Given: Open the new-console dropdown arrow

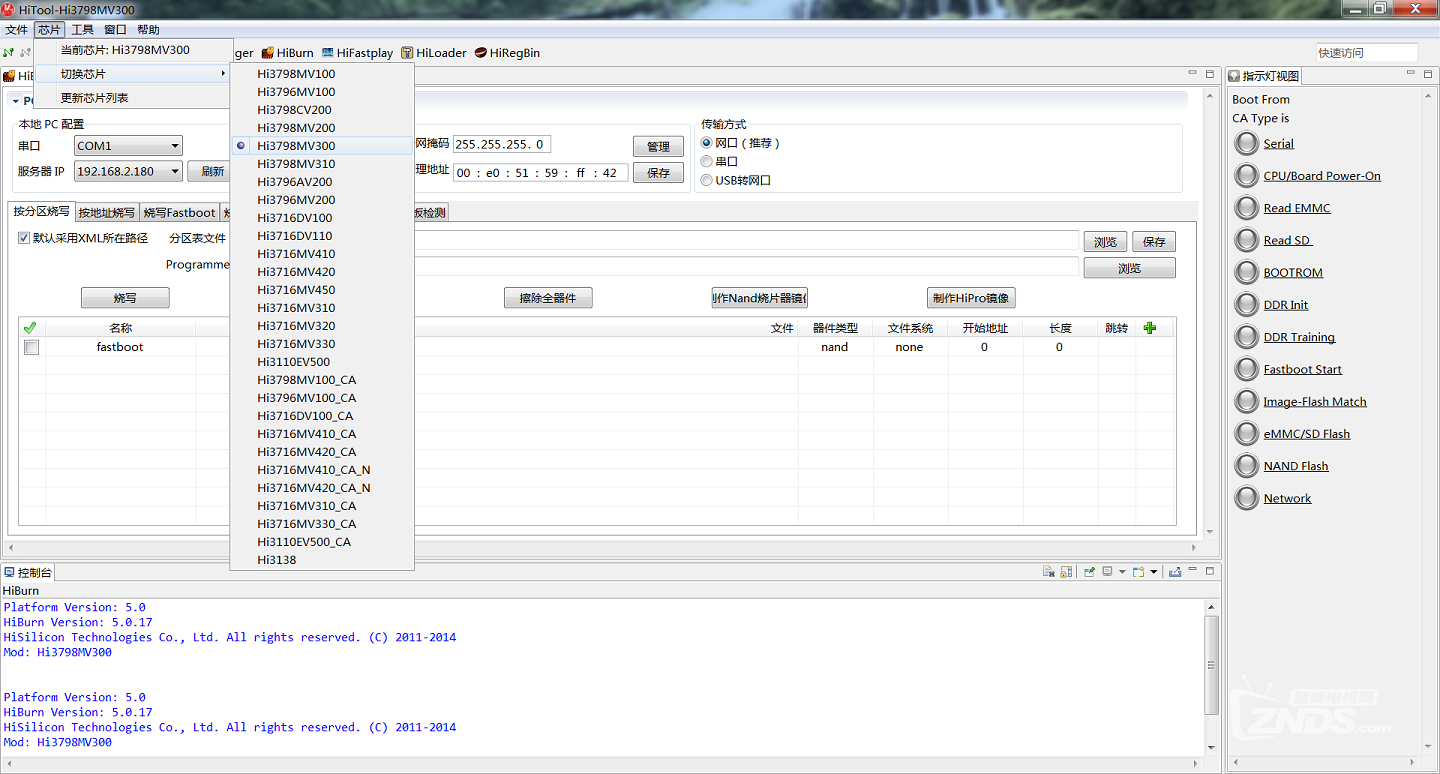Looking at the screenshot, I should pos(1154,572).
